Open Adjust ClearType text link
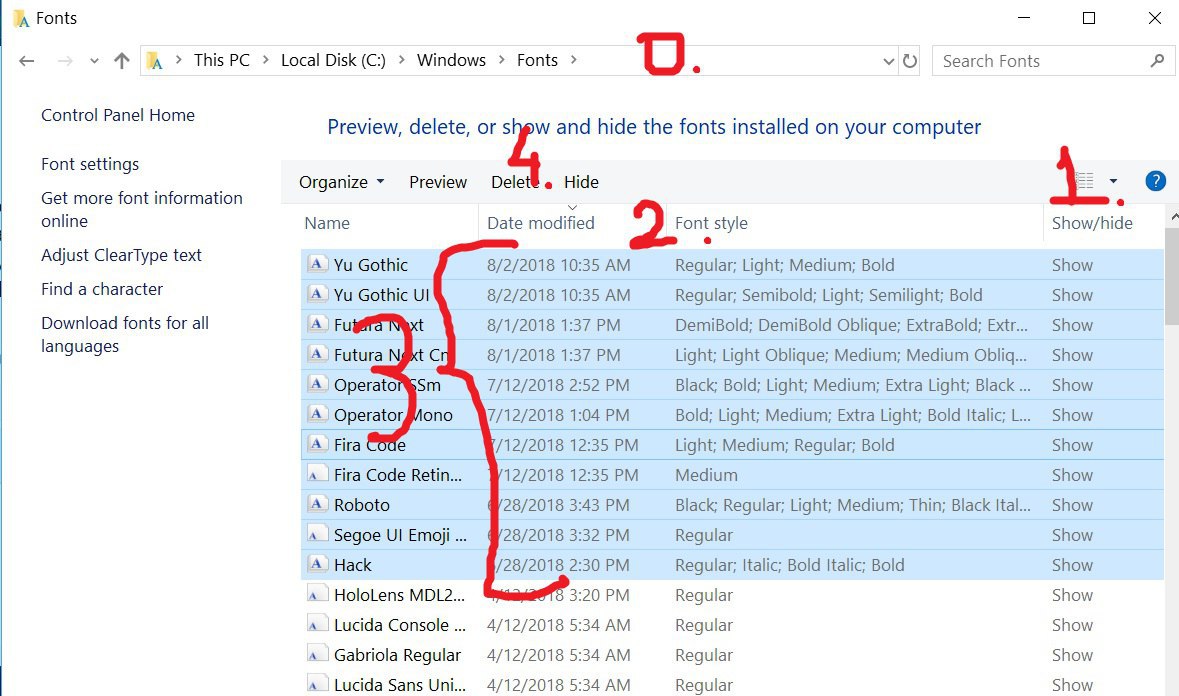This screenshot has width=1179, height=696. click(x=121, y=256)
